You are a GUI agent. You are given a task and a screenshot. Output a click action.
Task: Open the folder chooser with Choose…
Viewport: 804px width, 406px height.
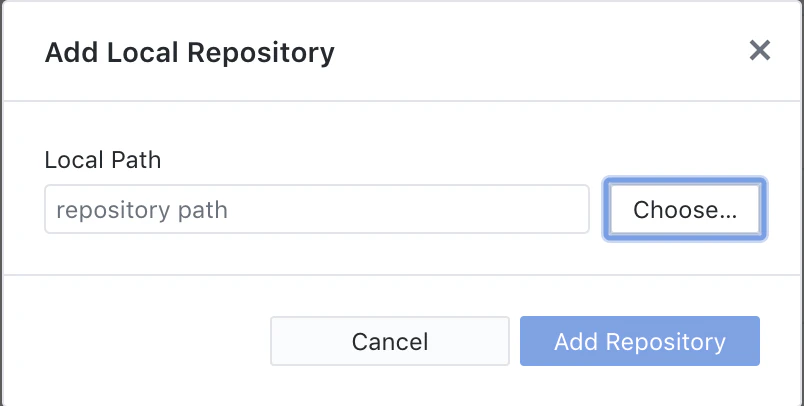click(685, 209)
